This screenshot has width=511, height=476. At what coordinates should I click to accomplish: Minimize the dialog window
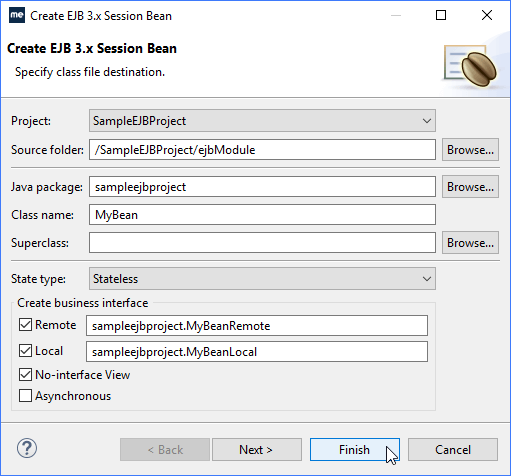tap(396, 15)
